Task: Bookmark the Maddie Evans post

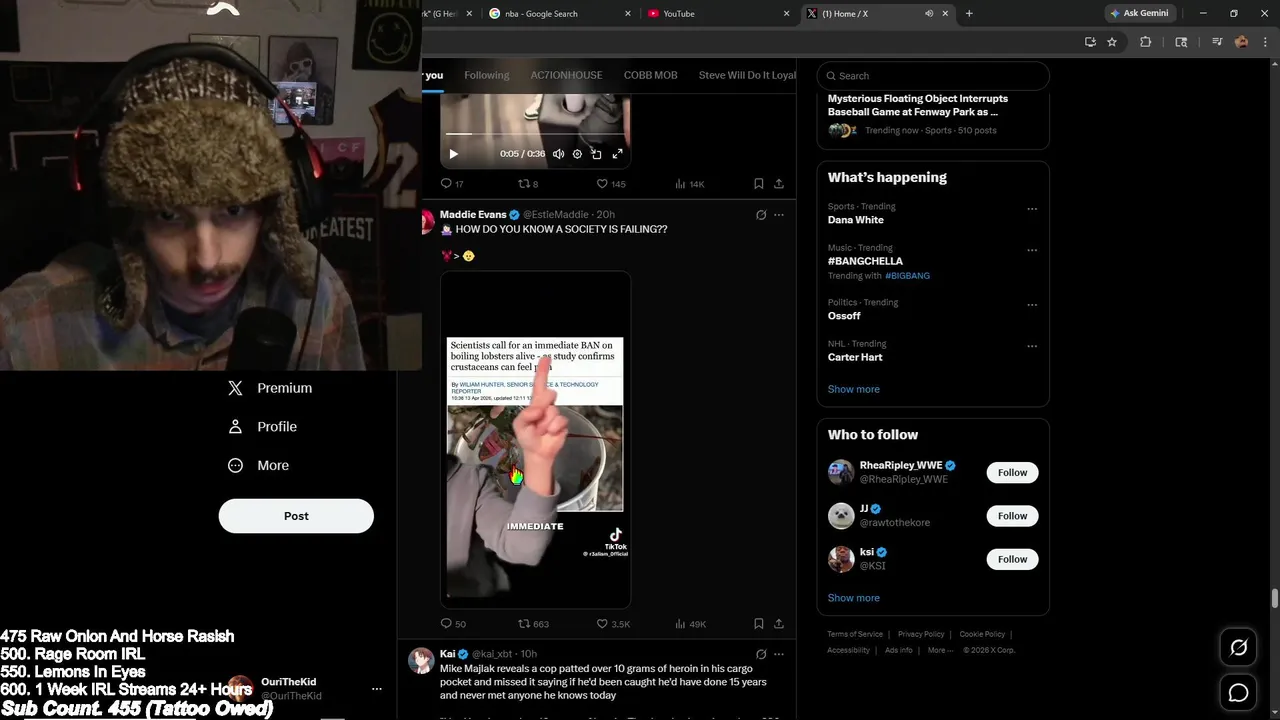Action: (758, 624)
